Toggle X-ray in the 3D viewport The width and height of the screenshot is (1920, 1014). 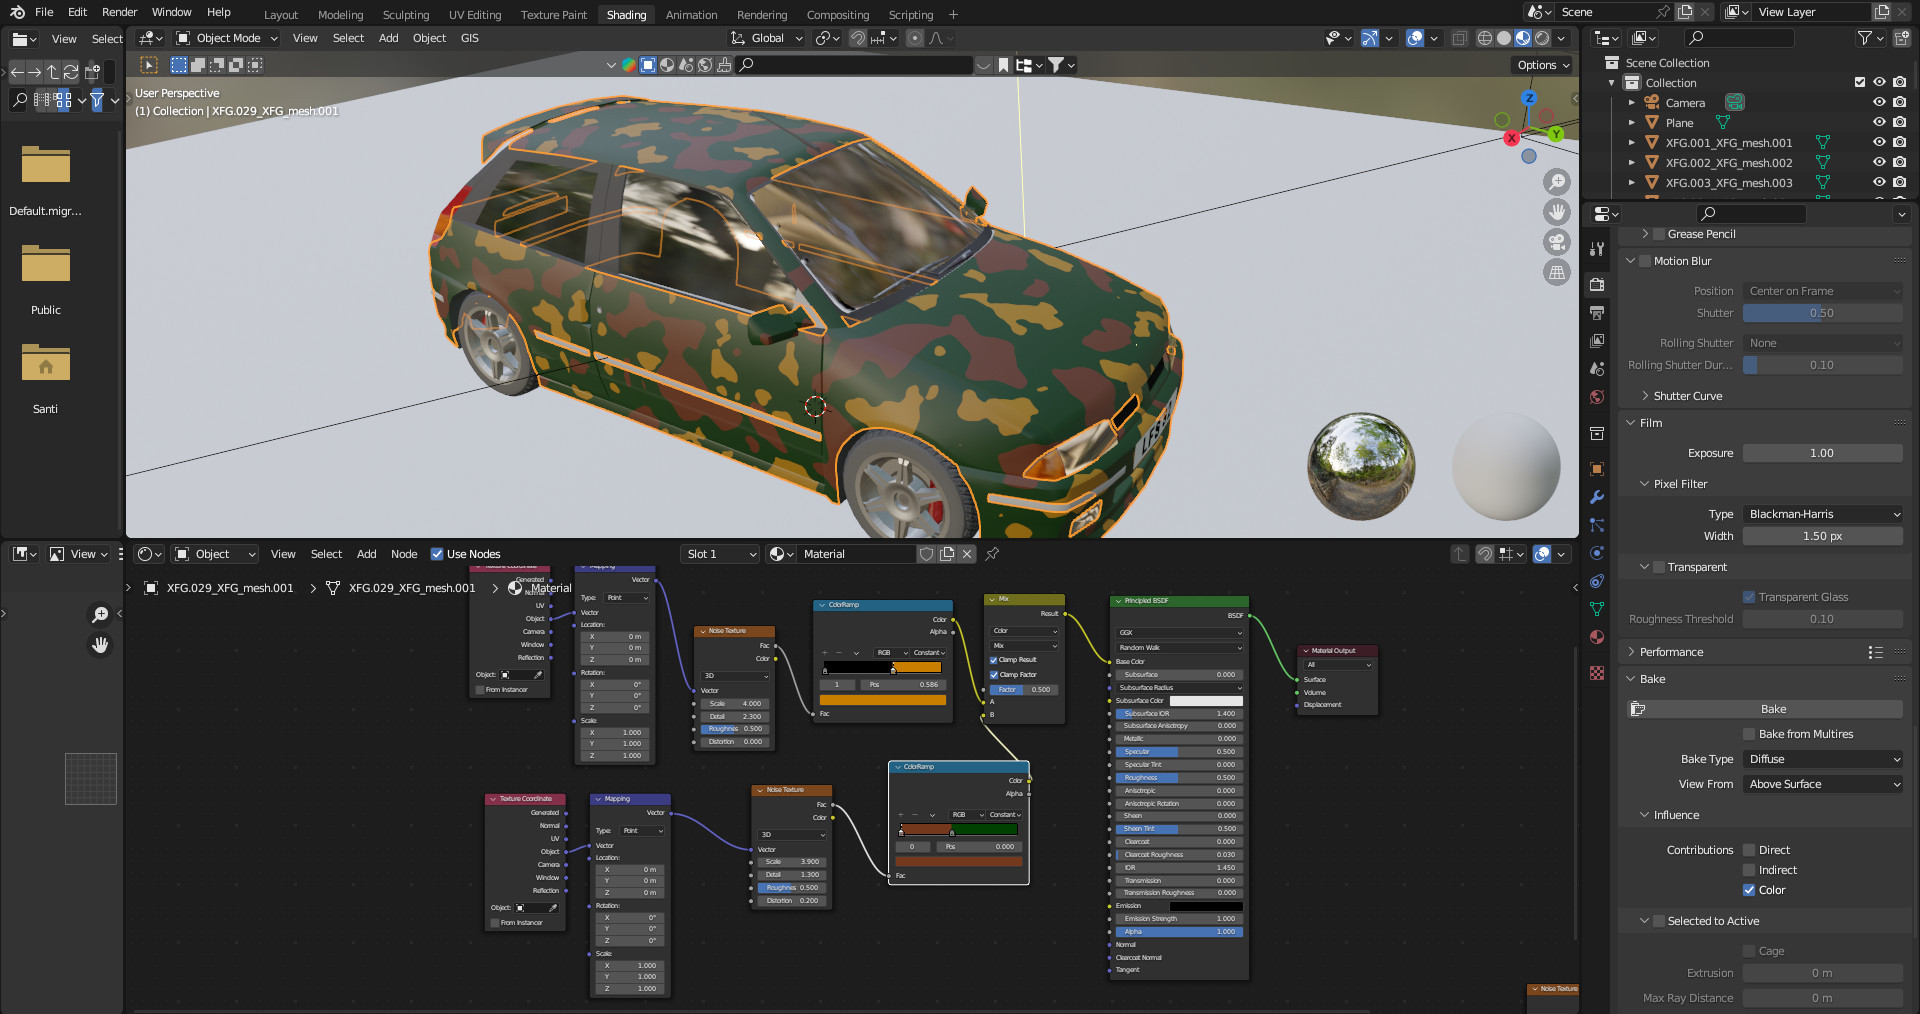tap(1459, 38)
